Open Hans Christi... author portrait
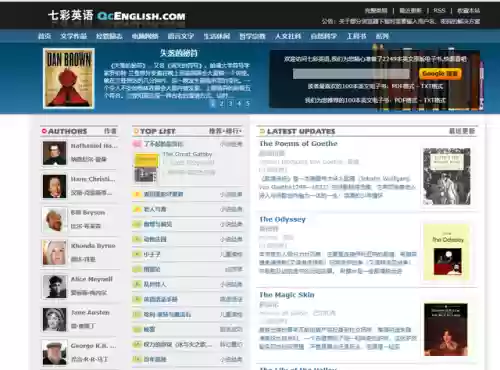 (x=54, y=187)
